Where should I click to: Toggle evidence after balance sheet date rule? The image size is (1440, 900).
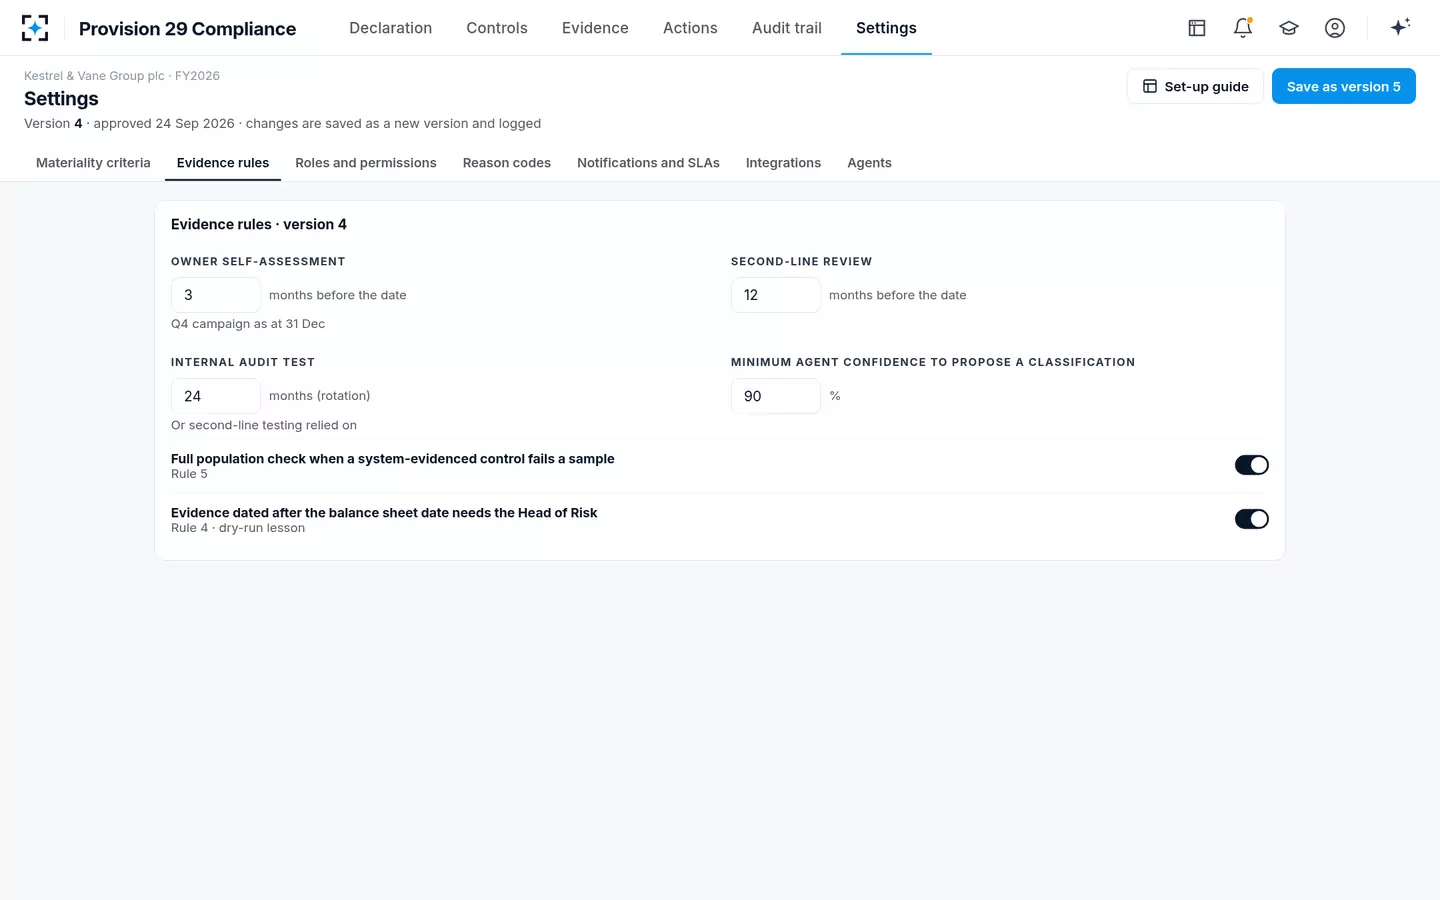click(x=1252, y=519)
